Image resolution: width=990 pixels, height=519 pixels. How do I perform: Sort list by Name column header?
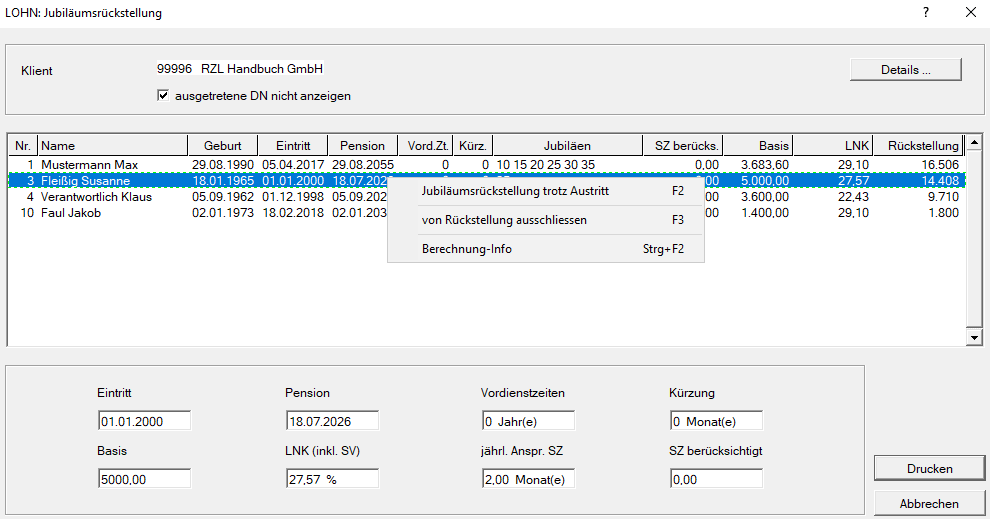pos(112,146)
